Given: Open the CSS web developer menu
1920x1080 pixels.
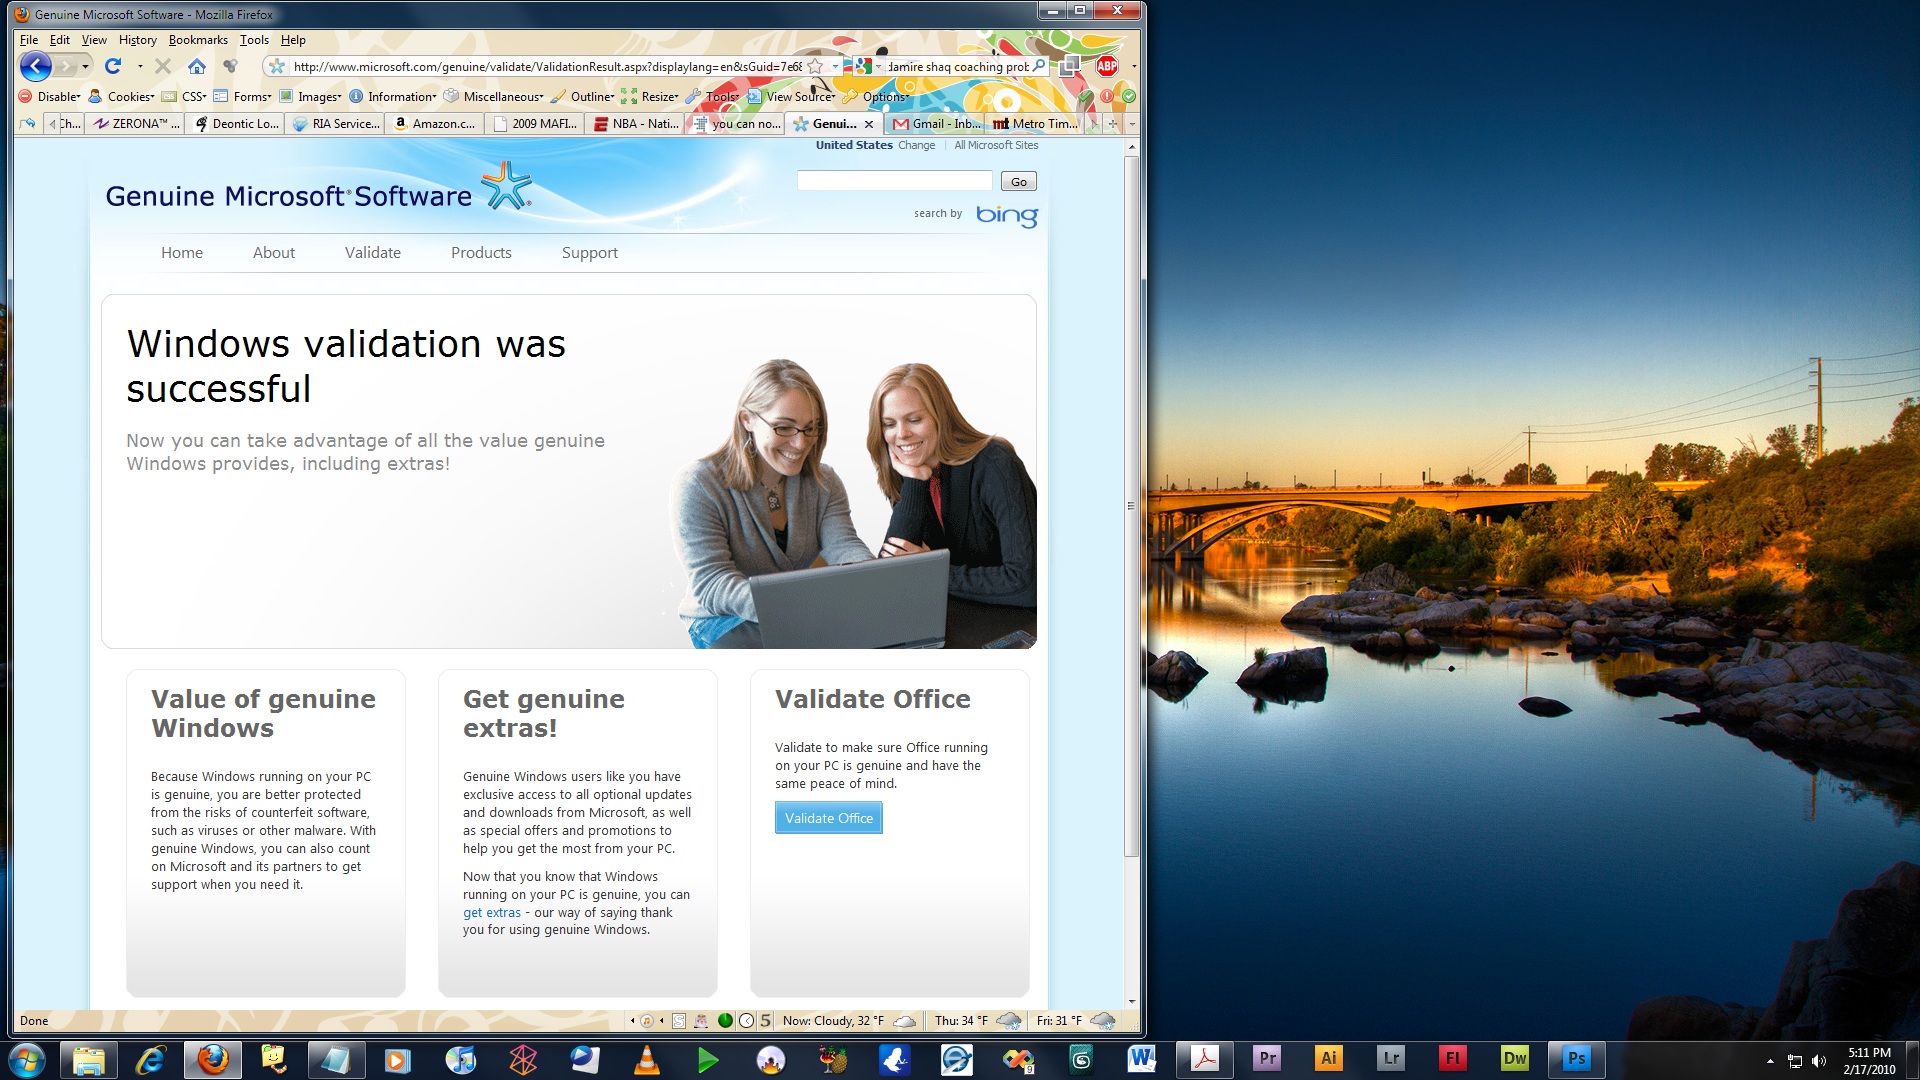Looking at the screenshot, I should point(184,97).
